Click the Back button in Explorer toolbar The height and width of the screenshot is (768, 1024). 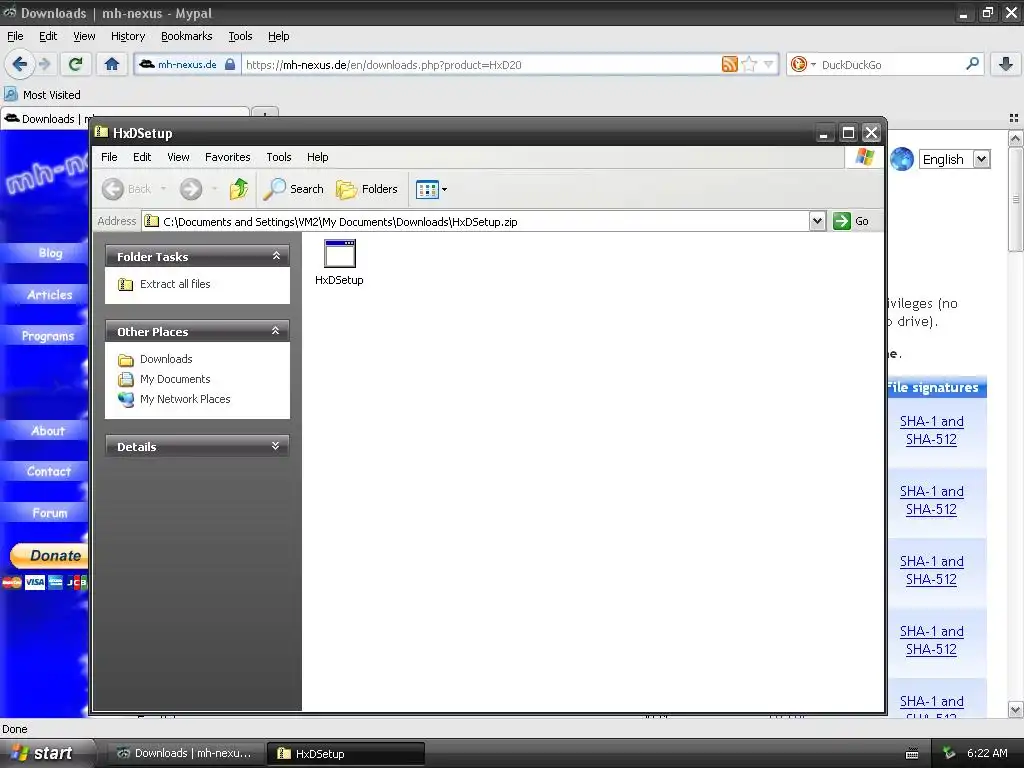127,189
